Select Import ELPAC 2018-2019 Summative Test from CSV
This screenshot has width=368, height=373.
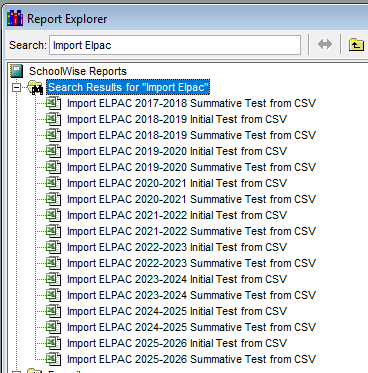pyautogui.click(x=191, y=135)
